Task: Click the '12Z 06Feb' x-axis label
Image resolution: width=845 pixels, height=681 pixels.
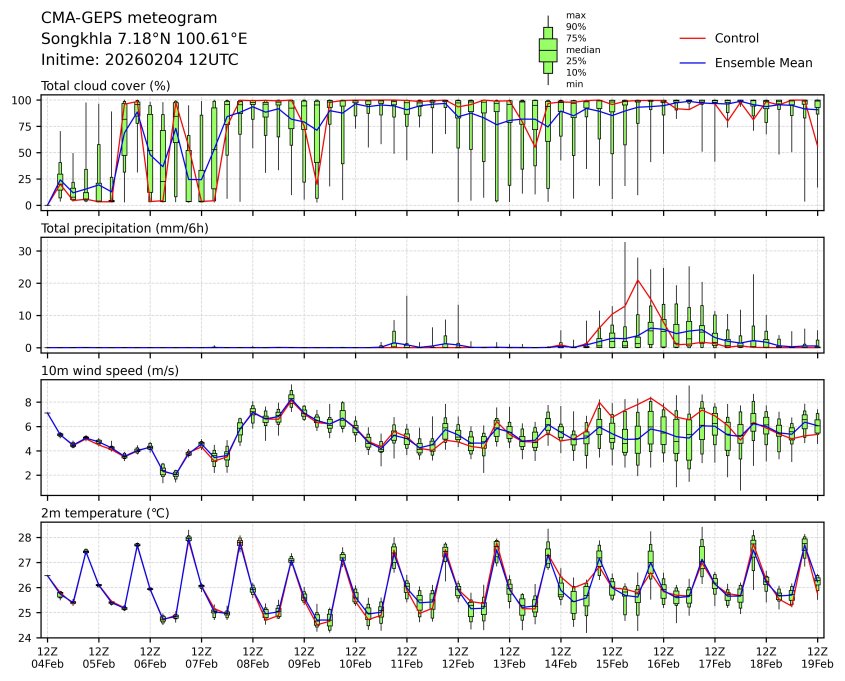Action: 150,657
